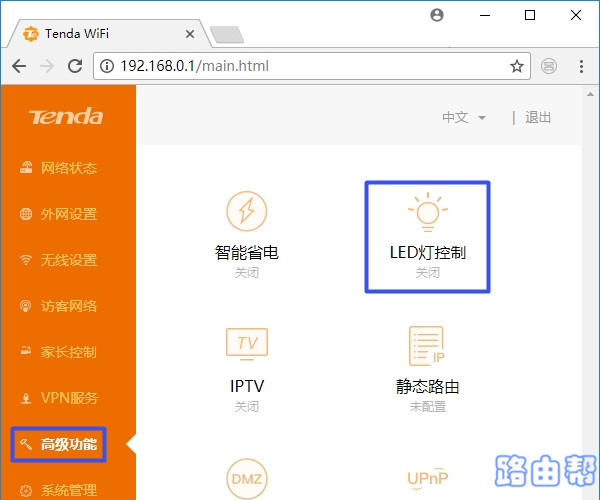The image size is (600, 500).
Task: Open the IPTV television icon
Action: coord(246,345)
